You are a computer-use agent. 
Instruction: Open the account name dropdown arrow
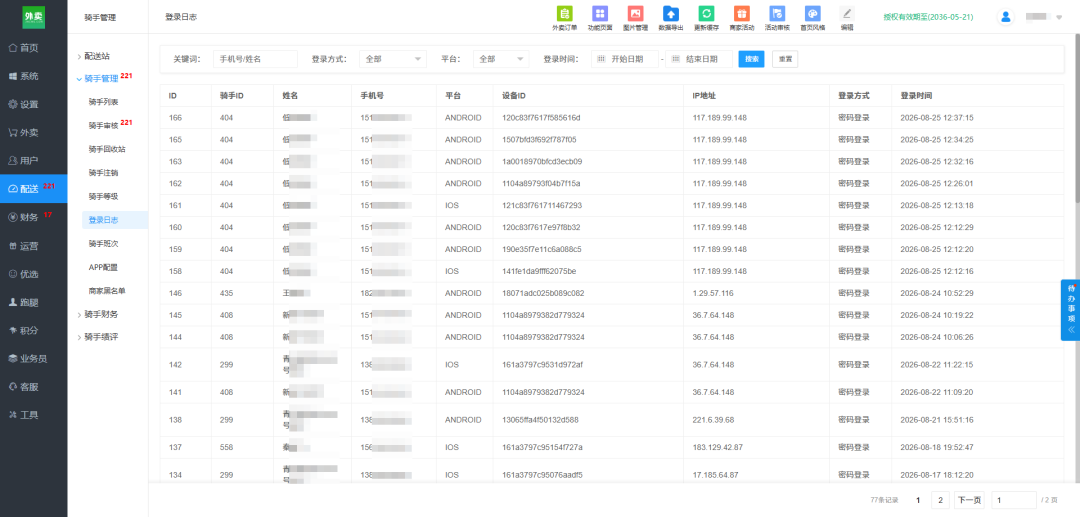pos(1059,17)
